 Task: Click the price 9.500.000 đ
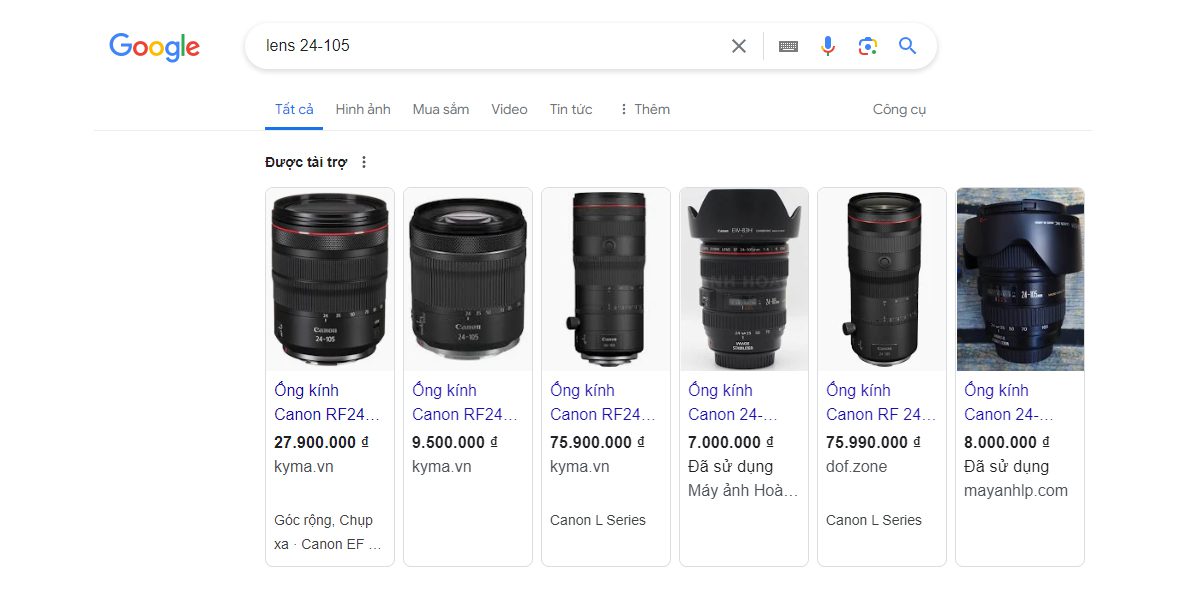coord(455,442)
